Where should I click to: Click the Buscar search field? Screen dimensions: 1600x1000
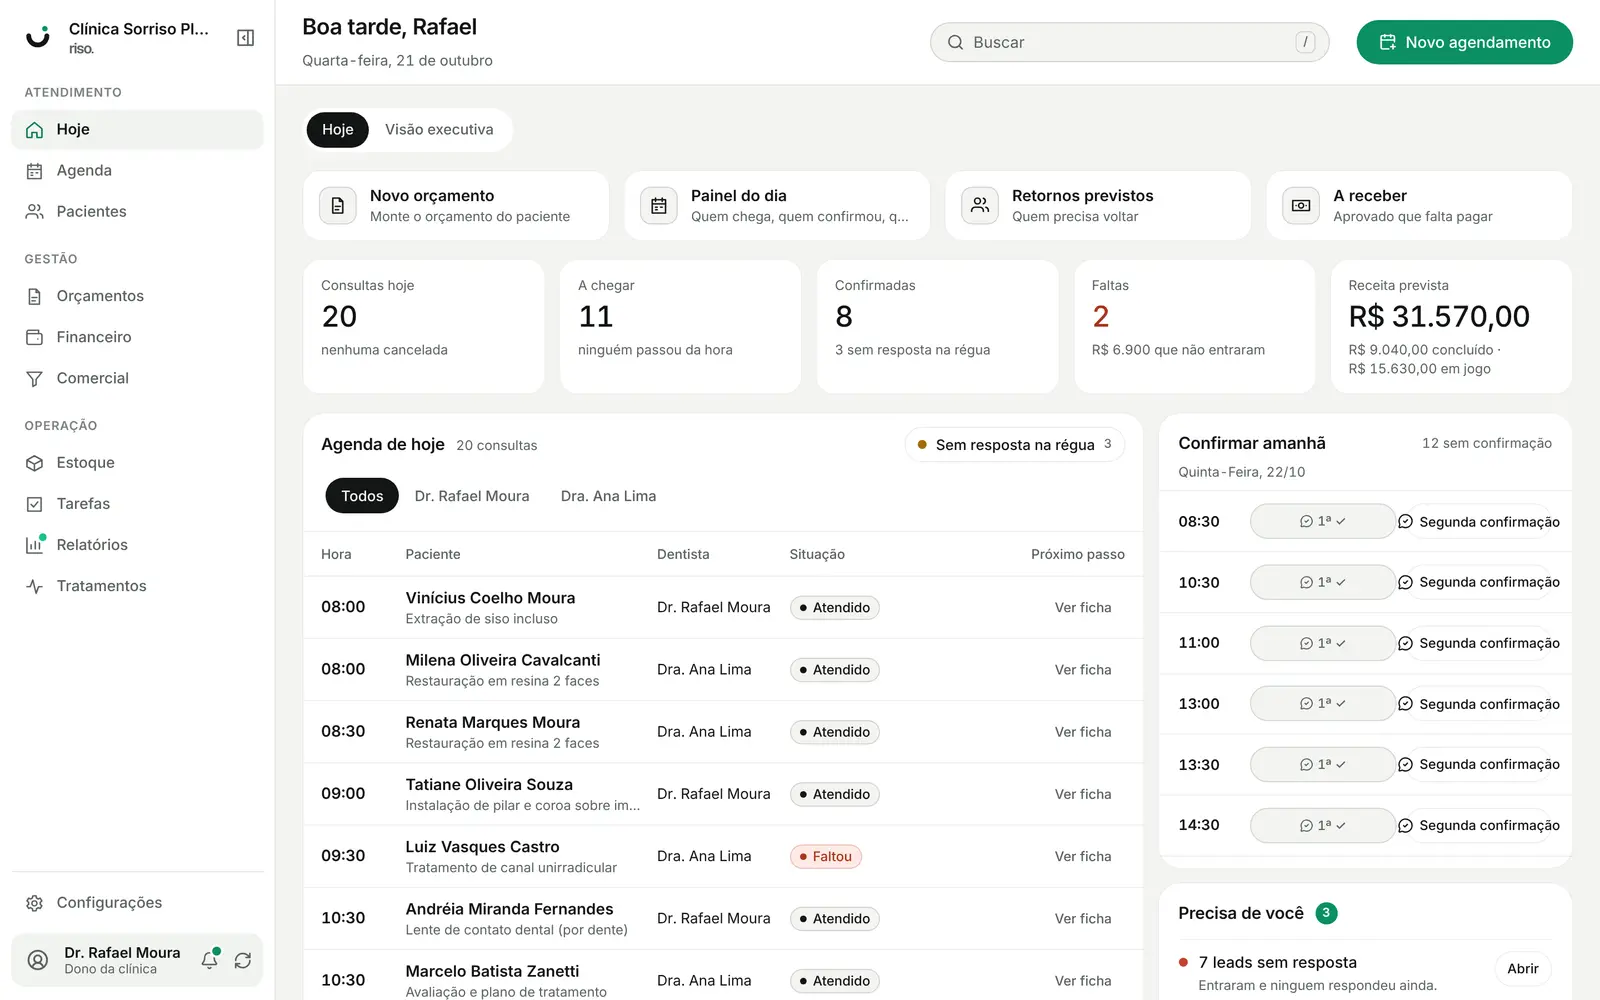pyautogui.click(x=1129, y=42)
